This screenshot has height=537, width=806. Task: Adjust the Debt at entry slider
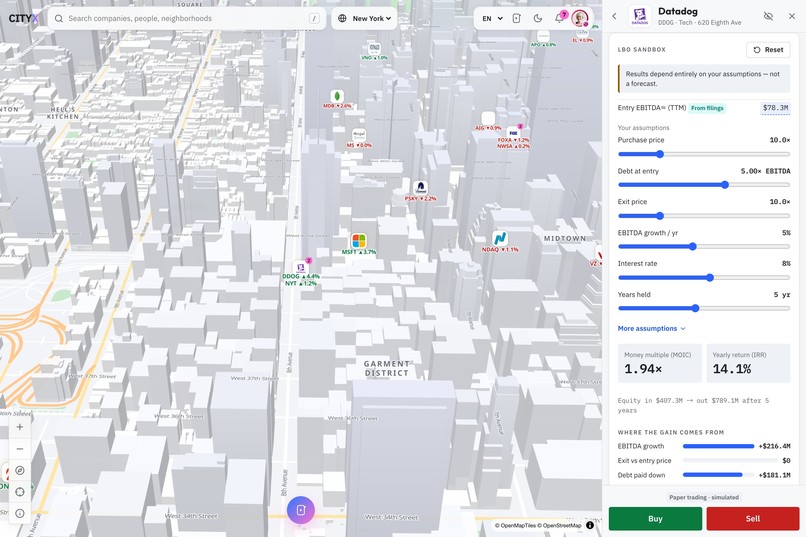pos(704,185)
